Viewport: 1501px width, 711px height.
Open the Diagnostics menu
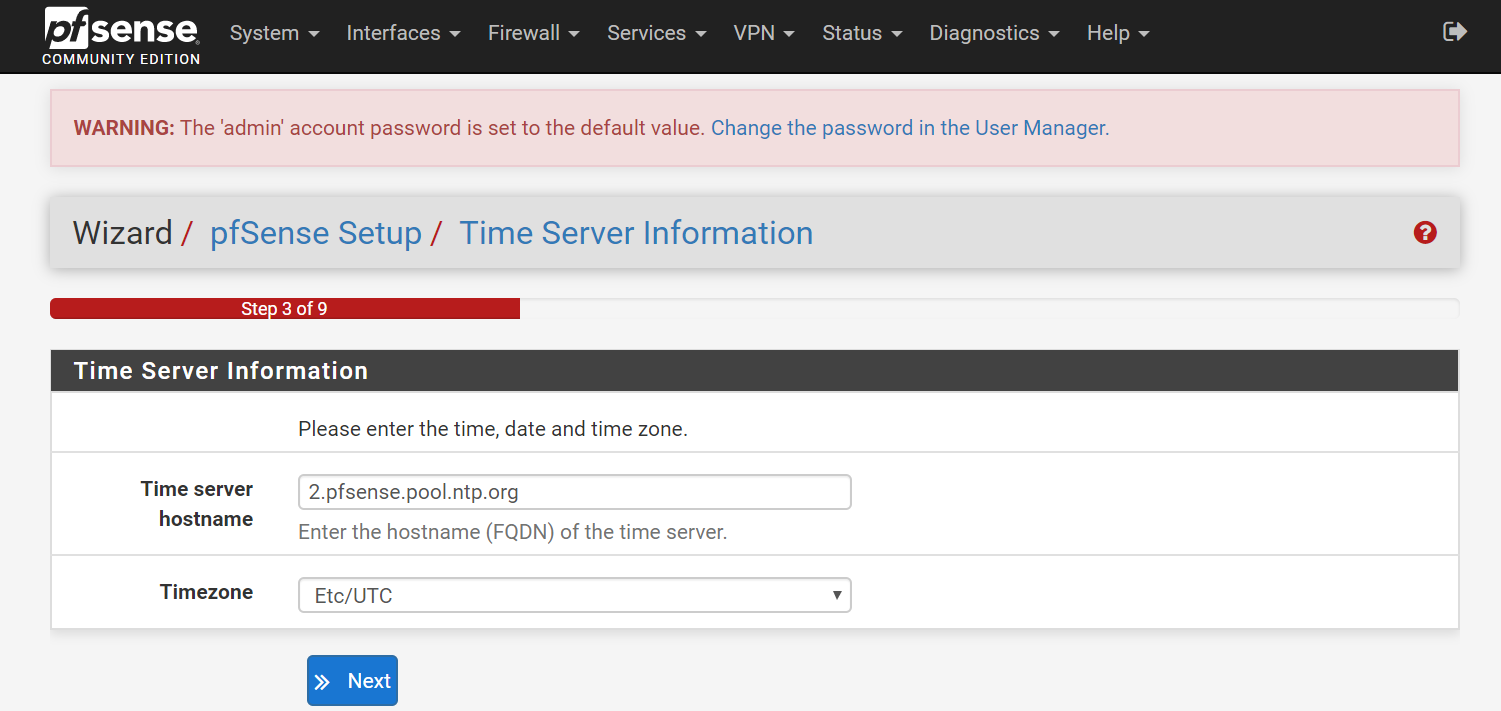pyautogui.click(x=995, y=33)
